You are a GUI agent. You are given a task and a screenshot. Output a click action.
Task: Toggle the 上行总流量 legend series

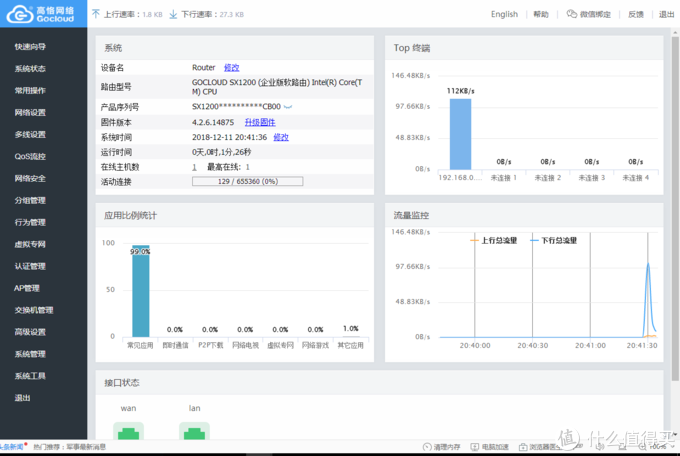494,240
